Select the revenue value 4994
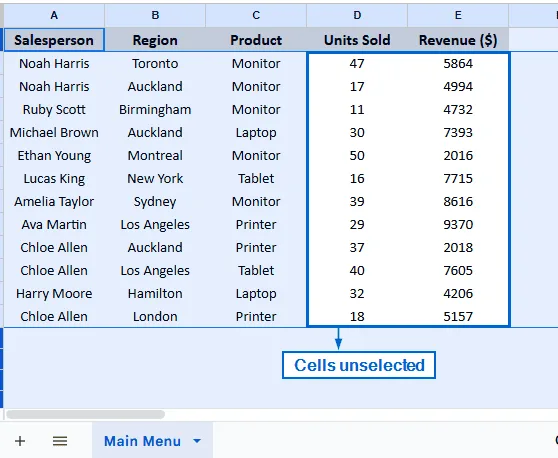This screenshot has height=458, width=558. (x=458, y=86)
